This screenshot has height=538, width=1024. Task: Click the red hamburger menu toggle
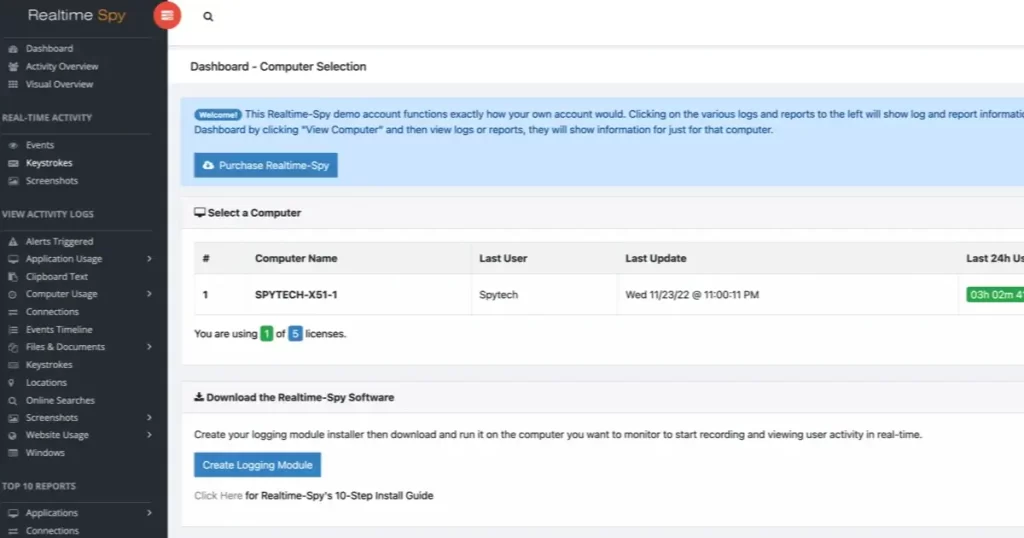click(167, 16)
